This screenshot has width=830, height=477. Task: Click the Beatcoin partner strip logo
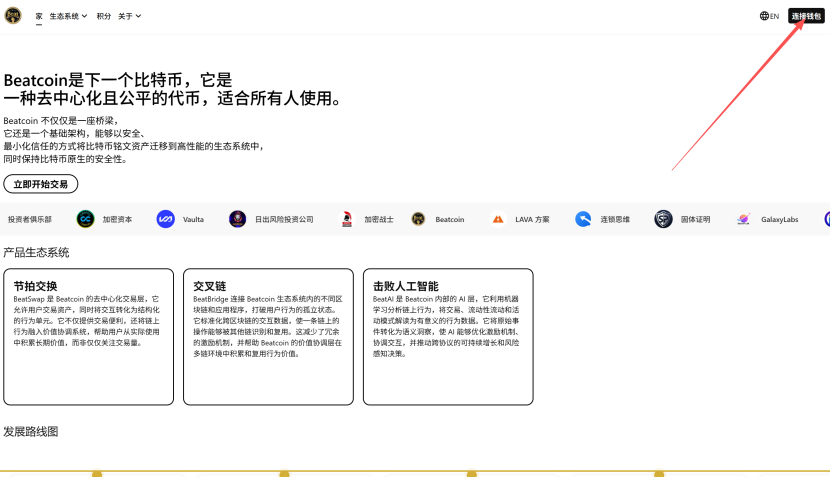(x=418, y=219)
